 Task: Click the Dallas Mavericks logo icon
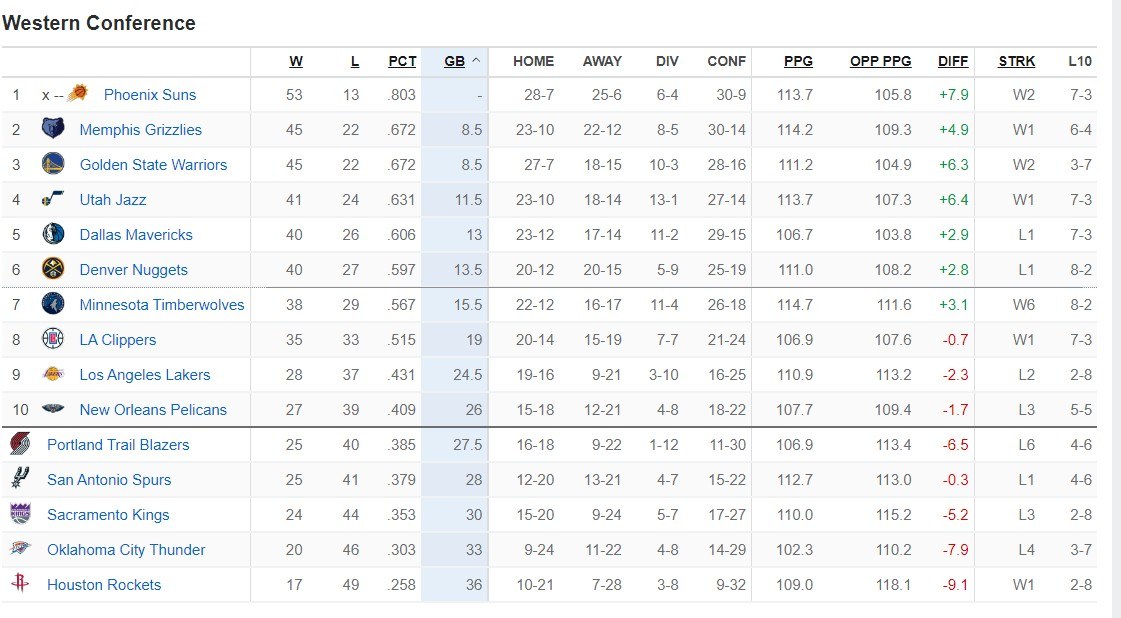tap(53, 234)
